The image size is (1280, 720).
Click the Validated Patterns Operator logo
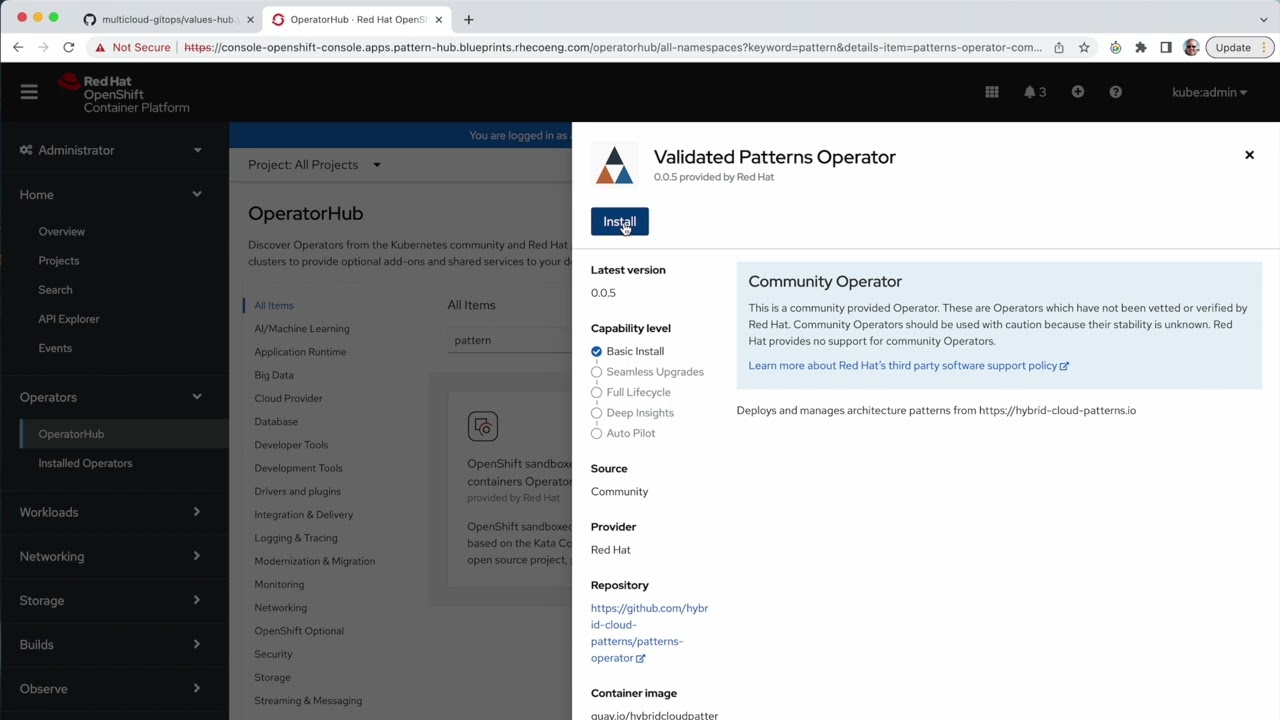click(x=614, y=165)
